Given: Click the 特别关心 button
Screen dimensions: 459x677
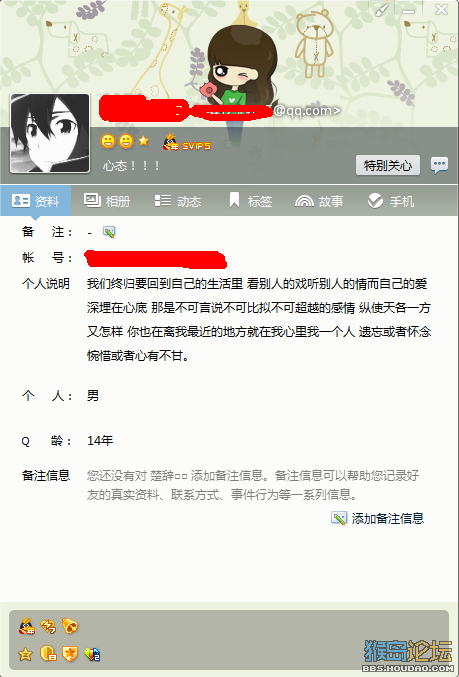Looking at the screenshot, I should point(388,165).
